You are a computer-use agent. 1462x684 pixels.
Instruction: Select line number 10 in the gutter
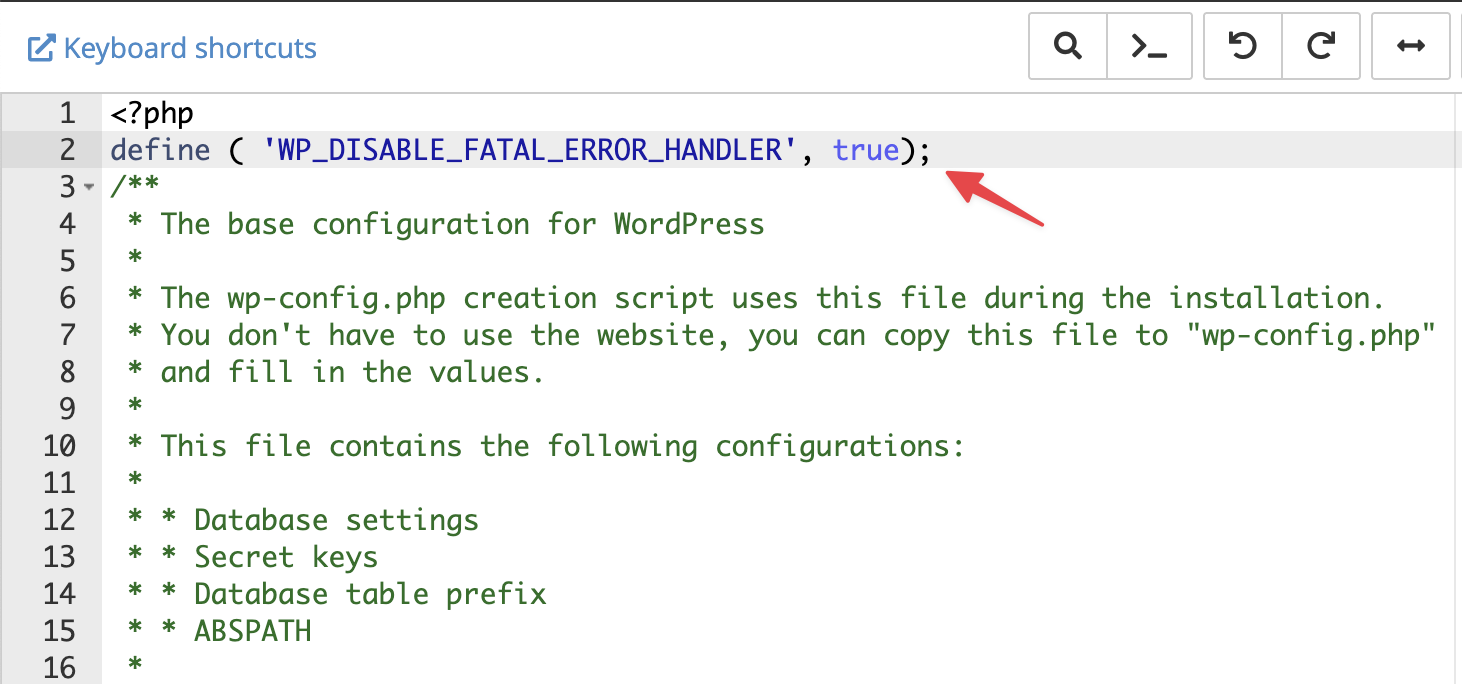60,446
